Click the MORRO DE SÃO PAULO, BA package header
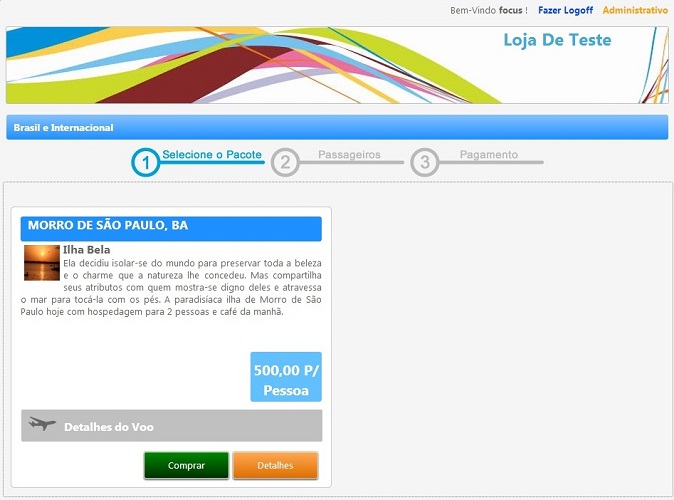The height and width of the screenshot is (500, 674). point(171,228)
